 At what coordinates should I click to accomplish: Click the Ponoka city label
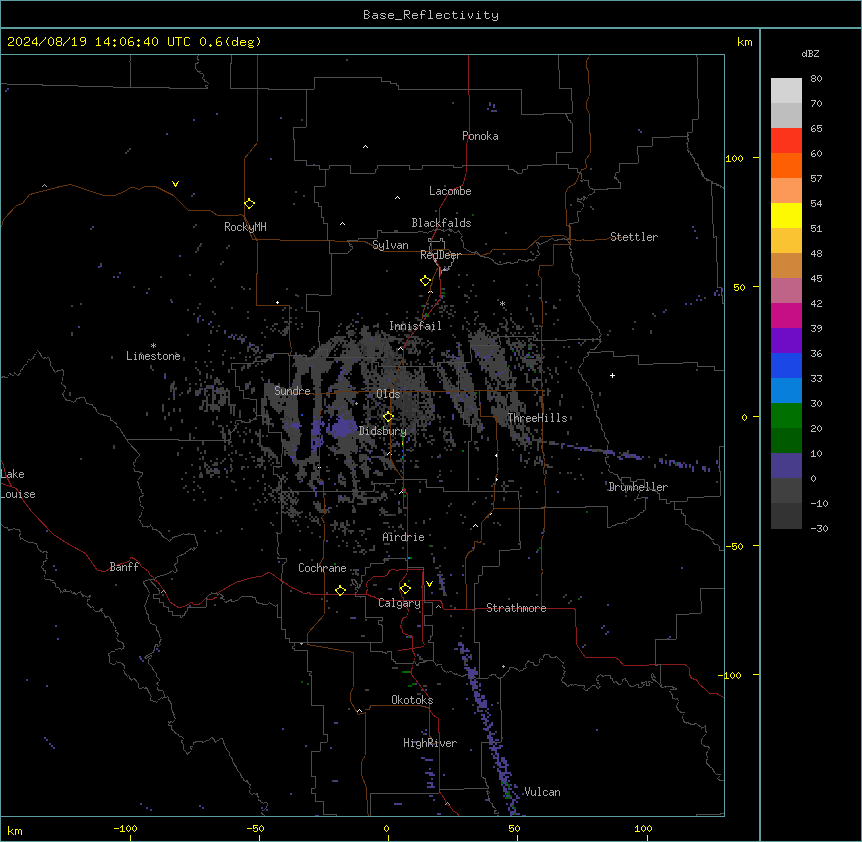480,136
